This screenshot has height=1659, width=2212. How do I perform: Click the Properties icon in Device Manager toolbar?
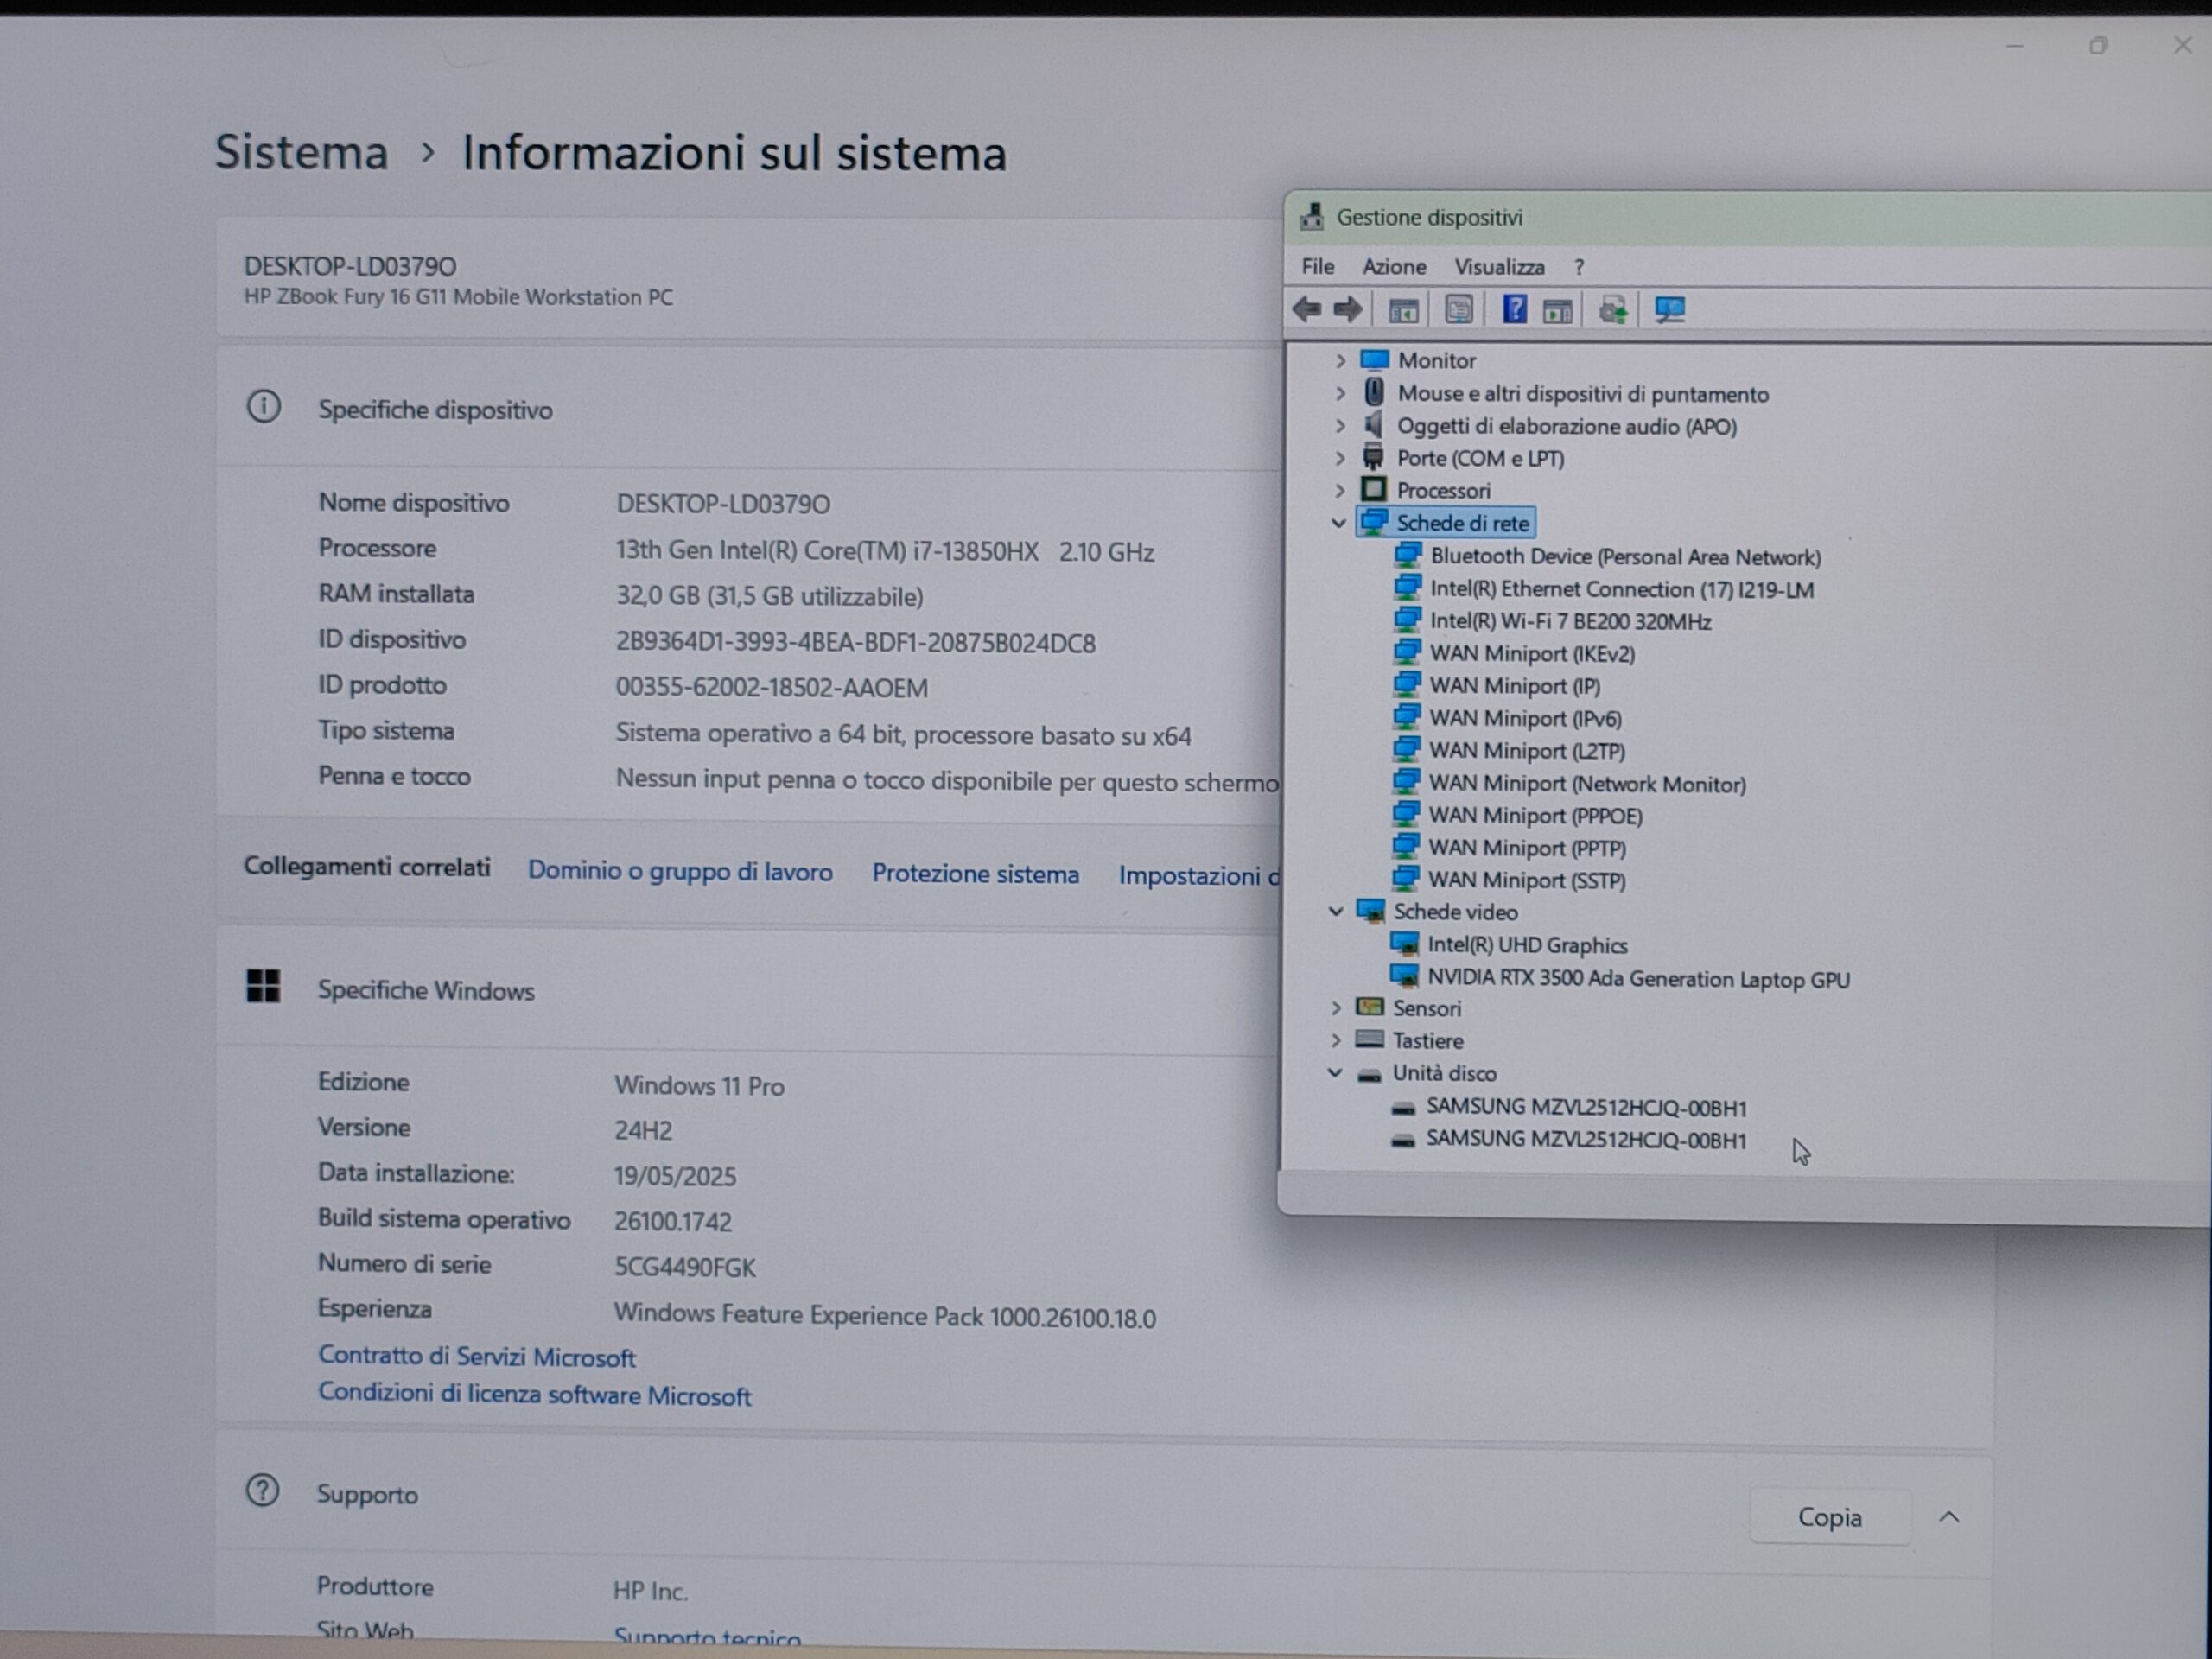point(1459,310)
